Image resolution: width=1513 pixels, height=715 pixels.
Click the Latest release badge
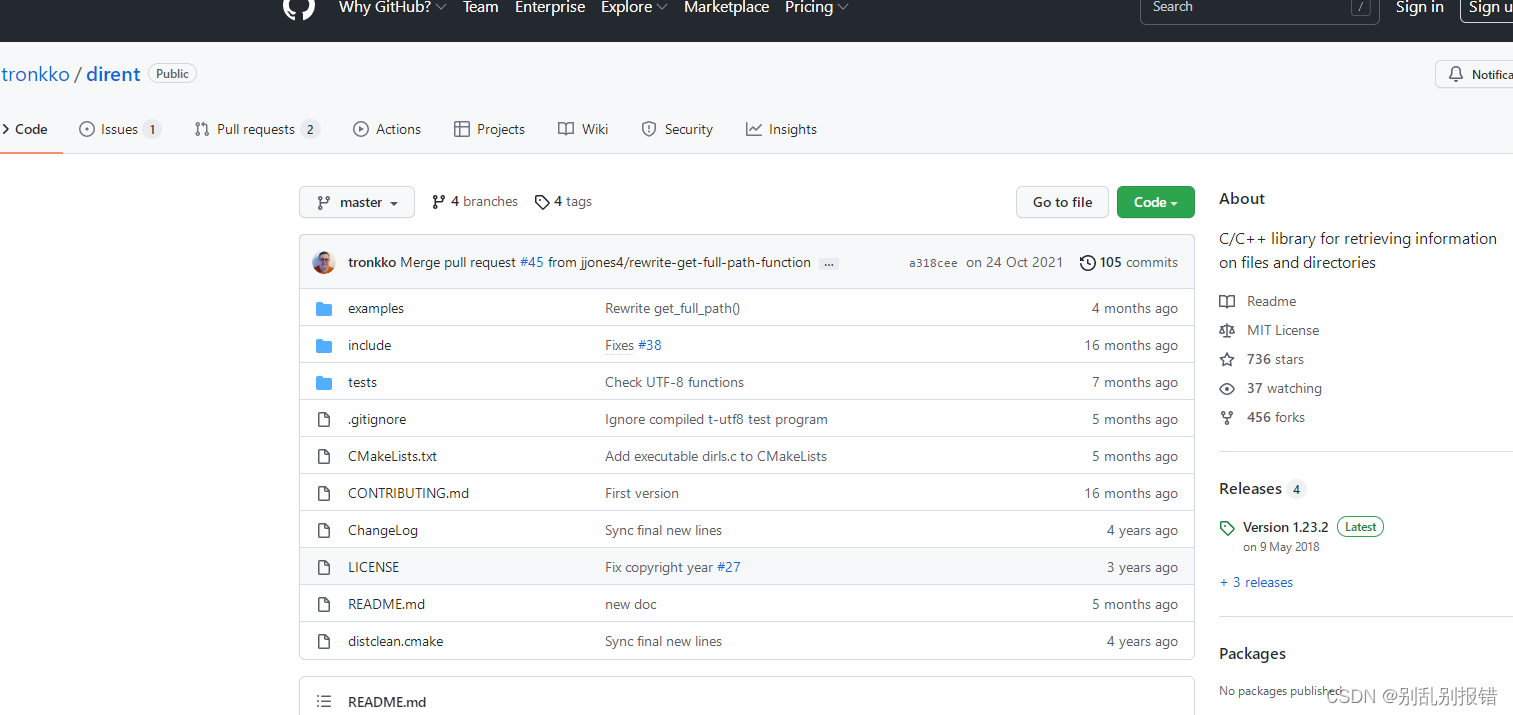click(1360, 527)
